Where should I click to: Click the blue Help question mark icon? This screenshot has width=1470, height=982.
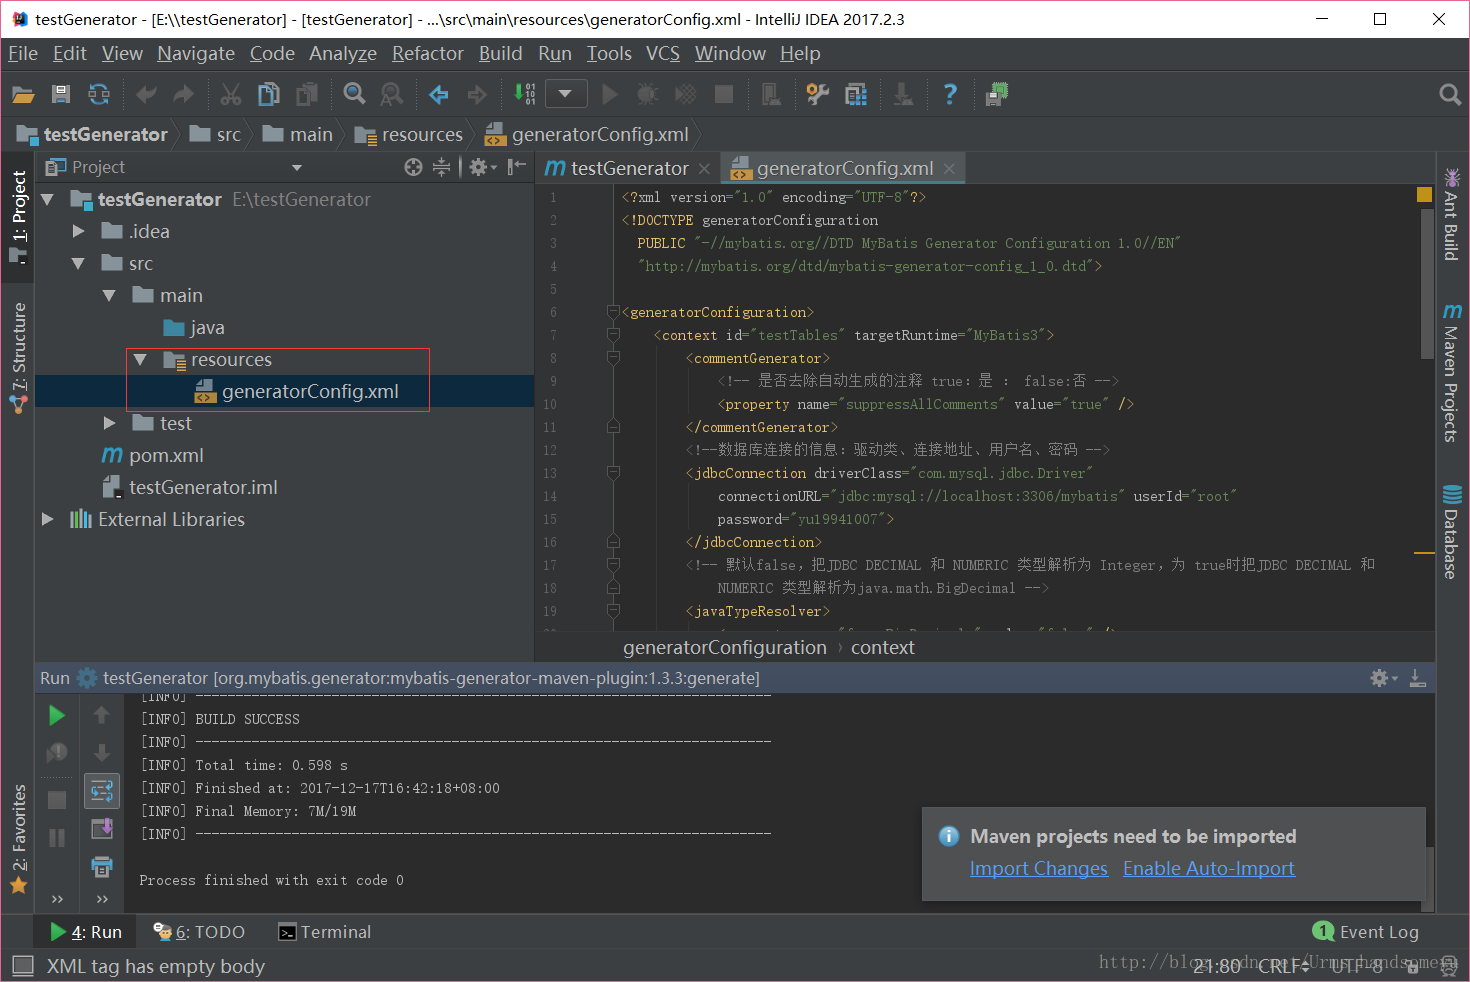click(950, 94)
